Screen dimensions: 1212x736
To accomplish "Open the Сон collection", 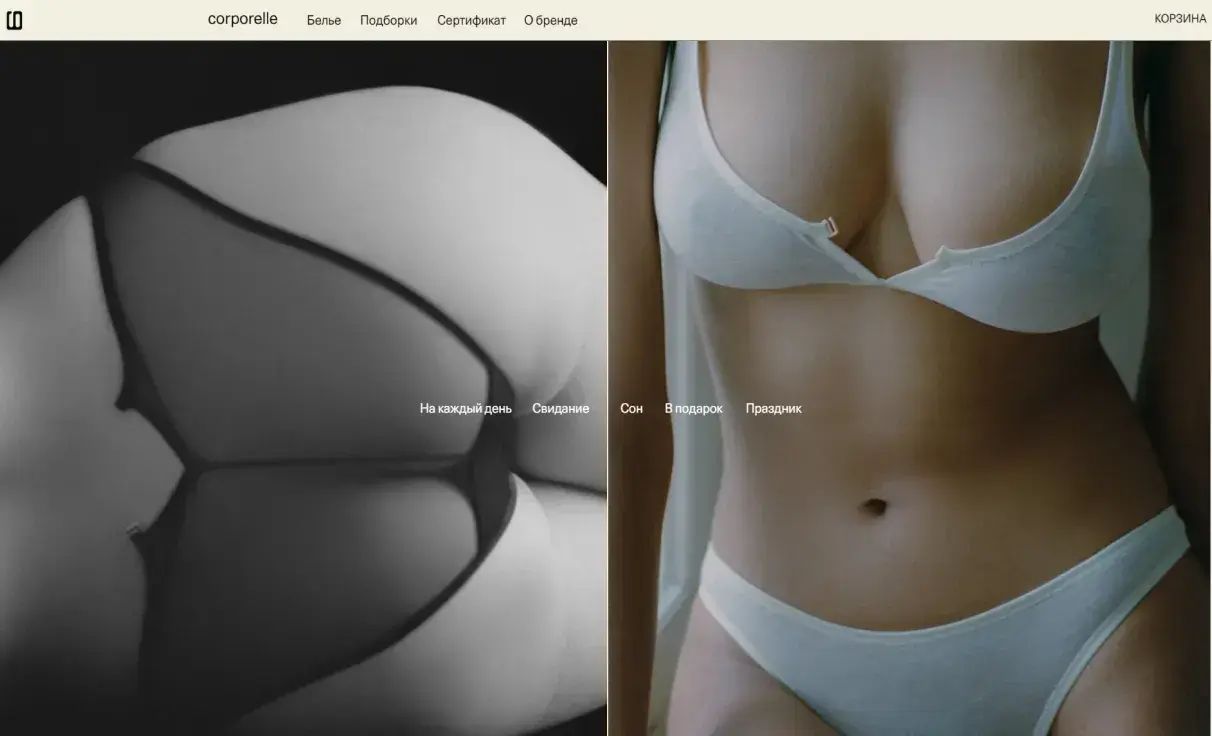I will coord(631,408).
